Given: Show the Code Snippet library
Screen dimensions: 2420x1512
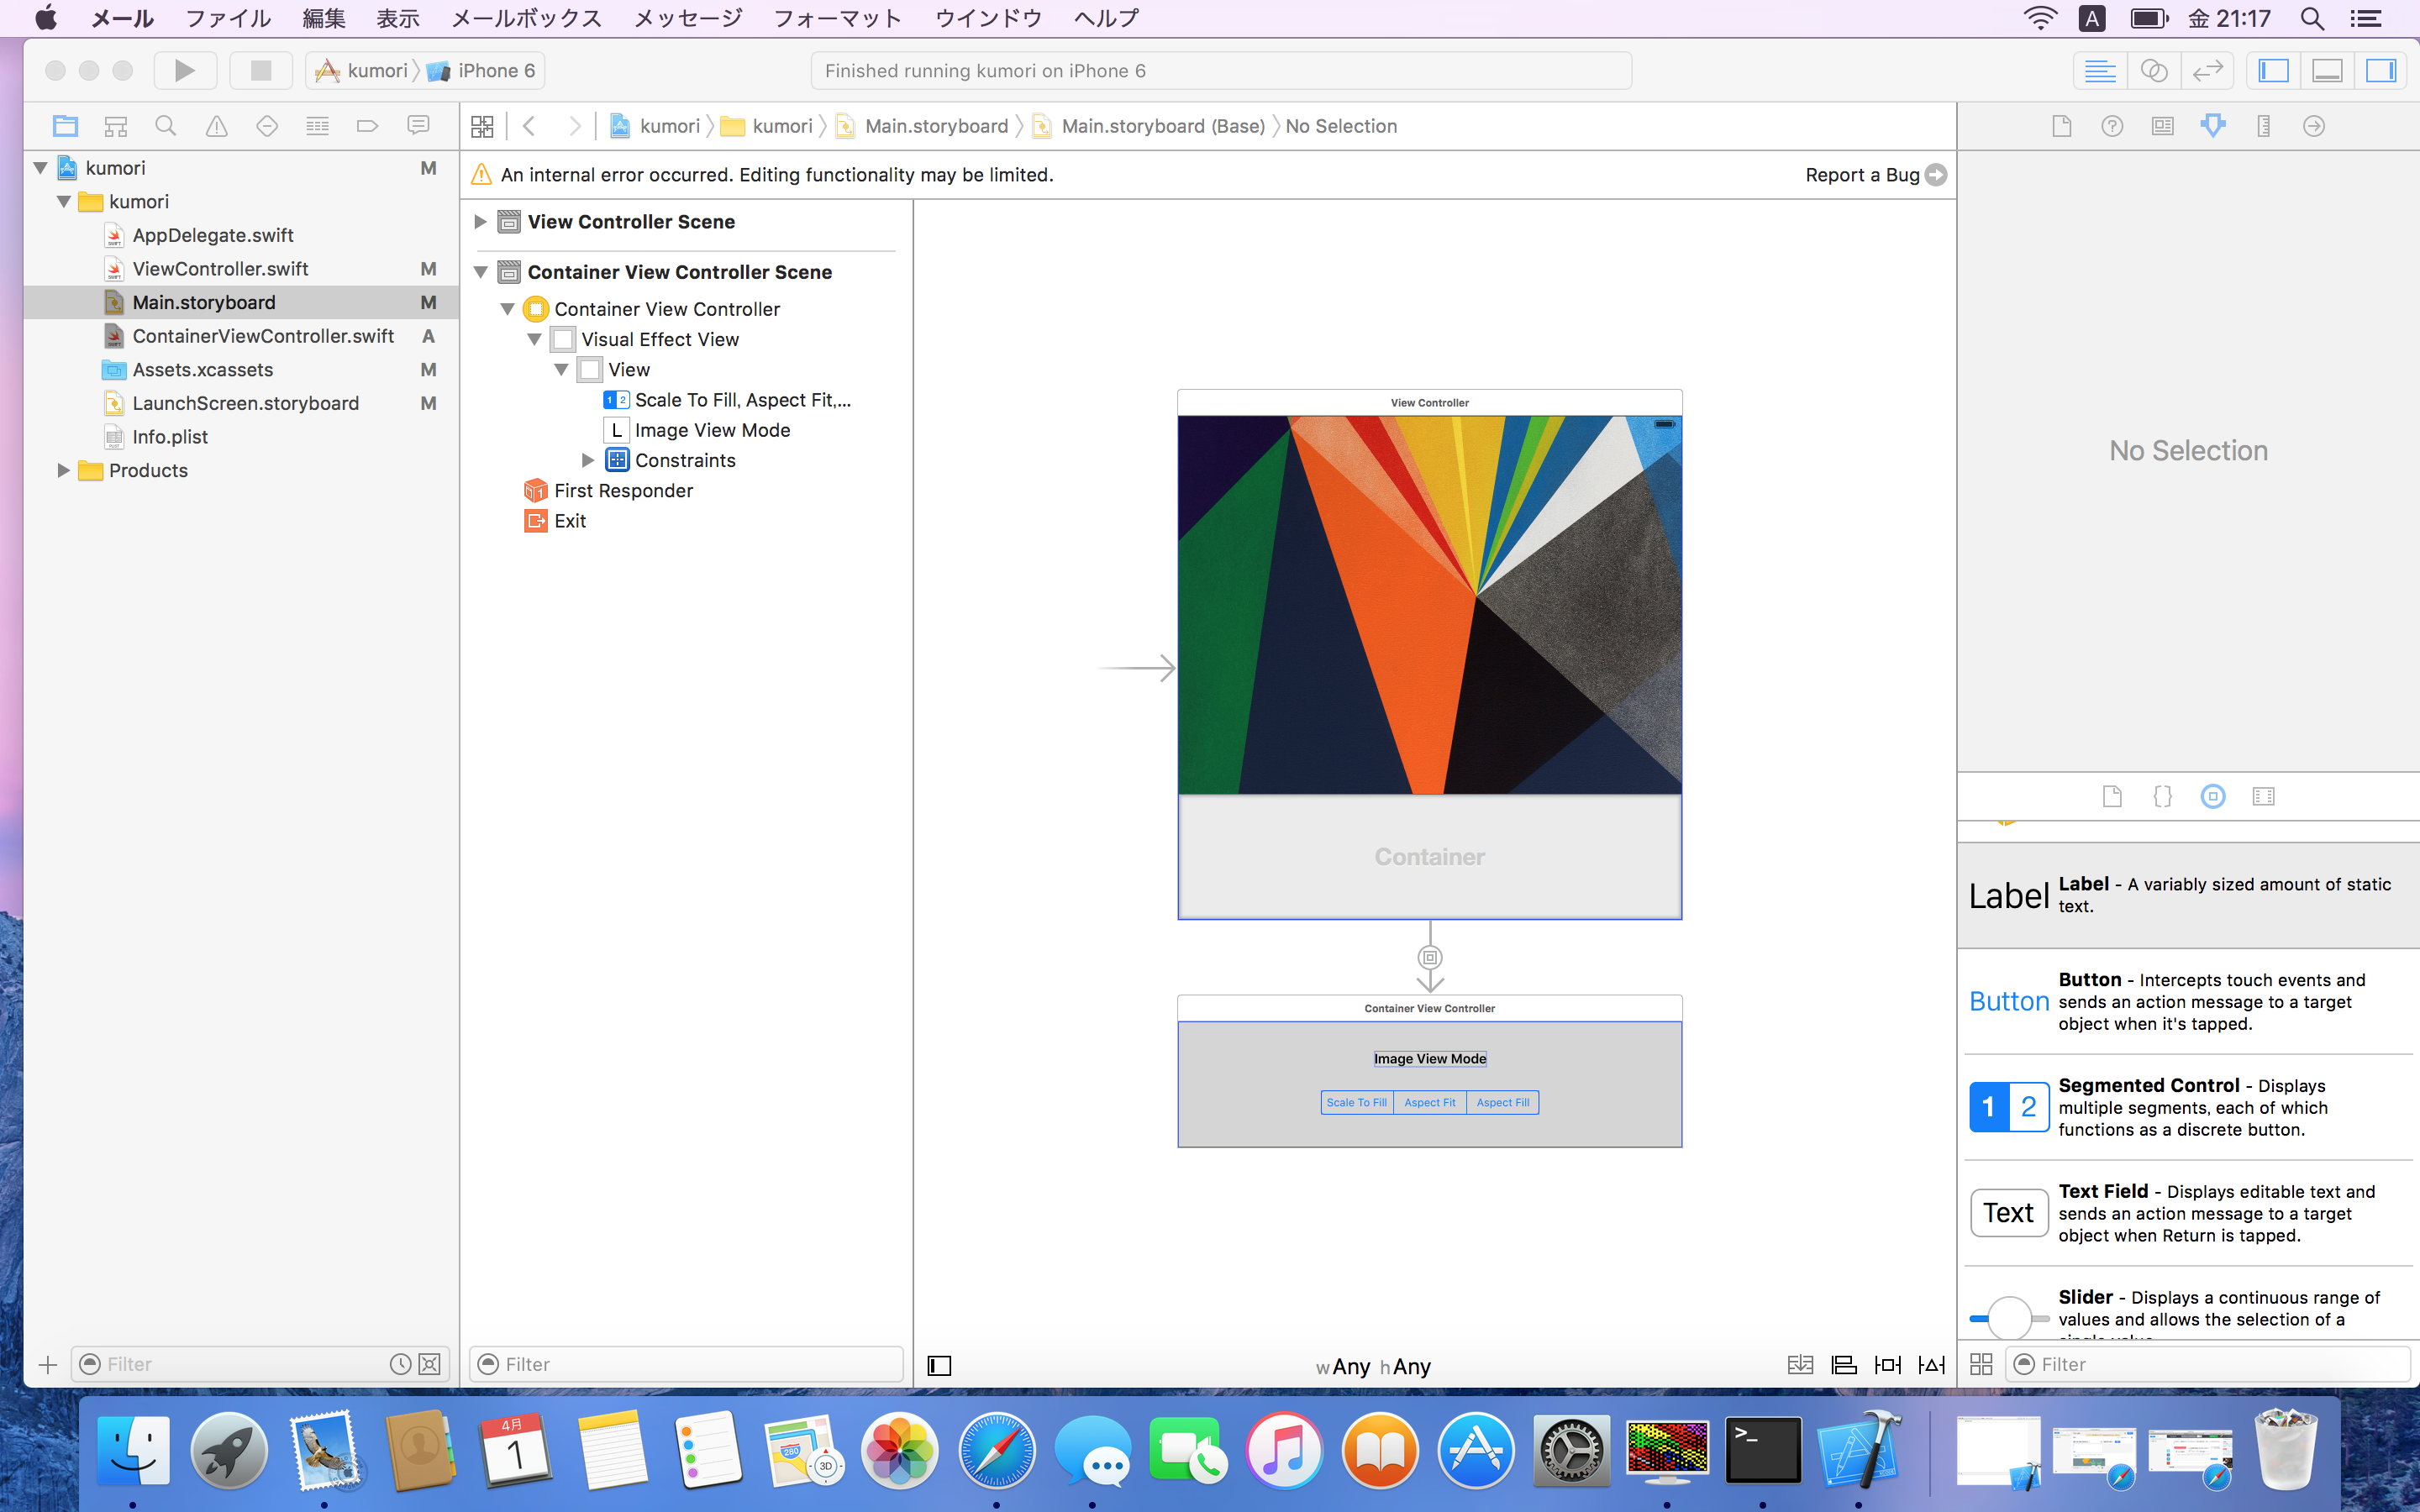Looking at the screenshot, I should coord(2163,796).
